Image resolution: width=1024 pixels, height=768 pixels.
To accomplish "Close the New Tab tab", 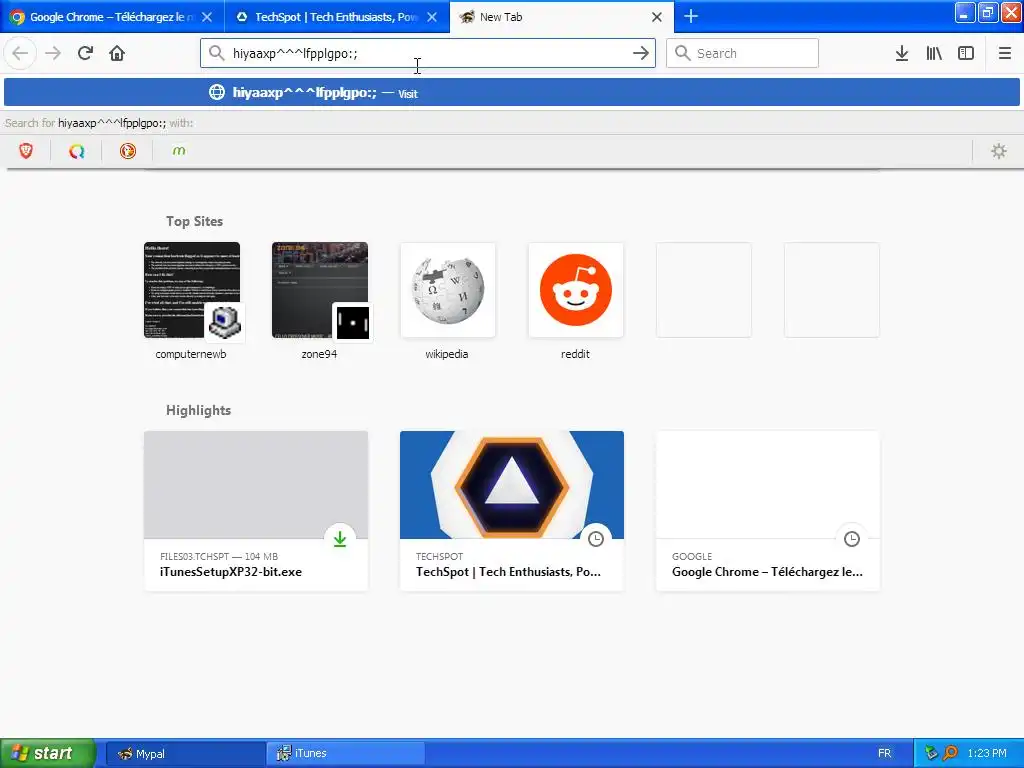I will [x=657, y=17].
